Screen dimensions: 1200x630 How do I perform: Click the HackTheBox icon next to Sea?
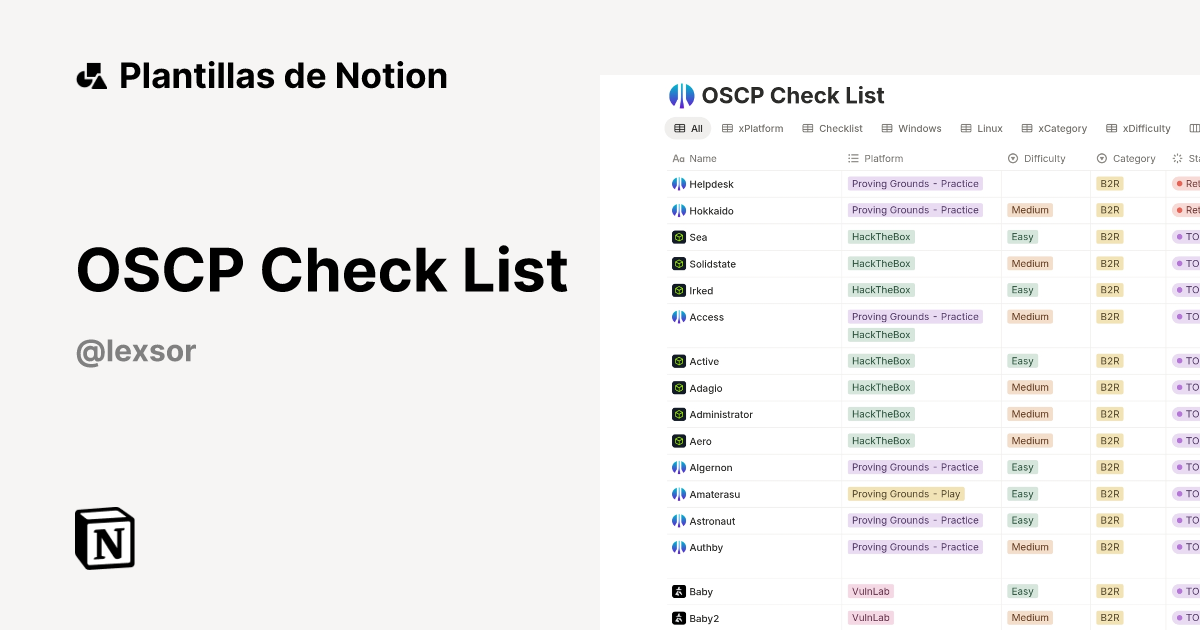tap(678, 237)
